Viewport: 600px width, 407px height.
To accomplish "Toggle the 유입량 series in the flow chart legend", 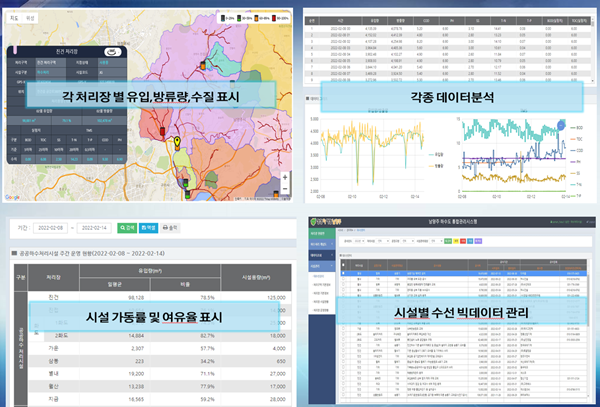I will pos(438,155).
